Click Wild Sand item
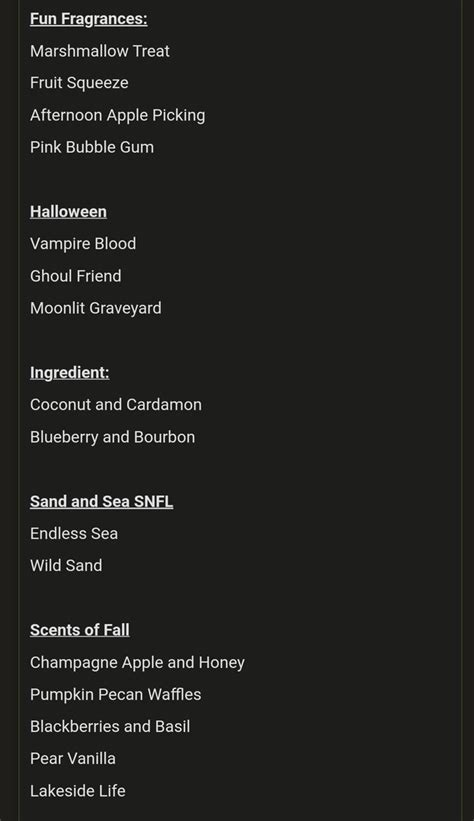The width and height of the screenshot is (474, 821). point(66,565)
